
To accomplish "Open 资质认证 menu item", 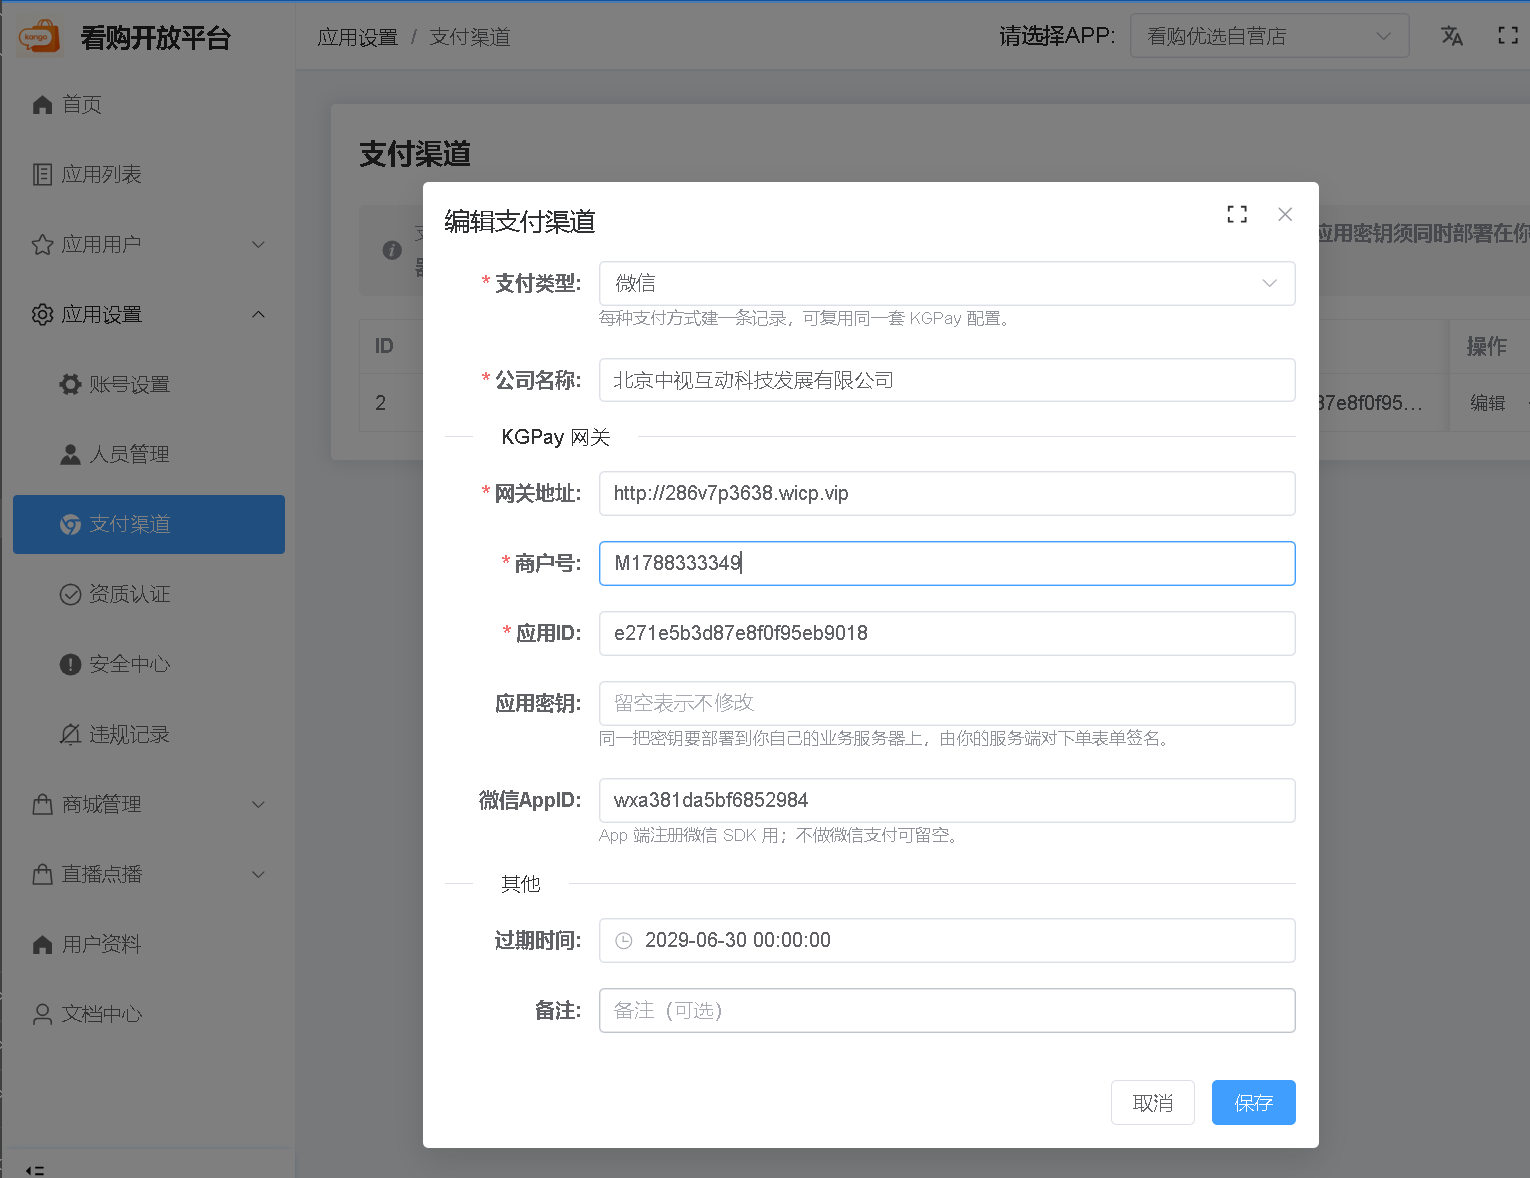I will 148,594.
